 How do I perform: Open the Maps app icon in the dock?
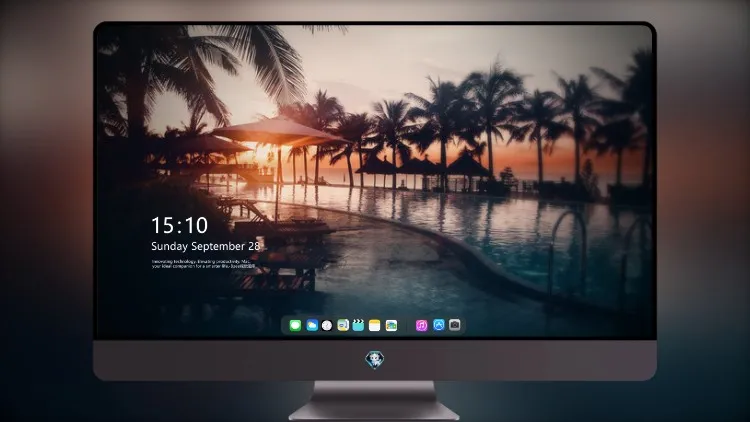click(x=343, y=325)
